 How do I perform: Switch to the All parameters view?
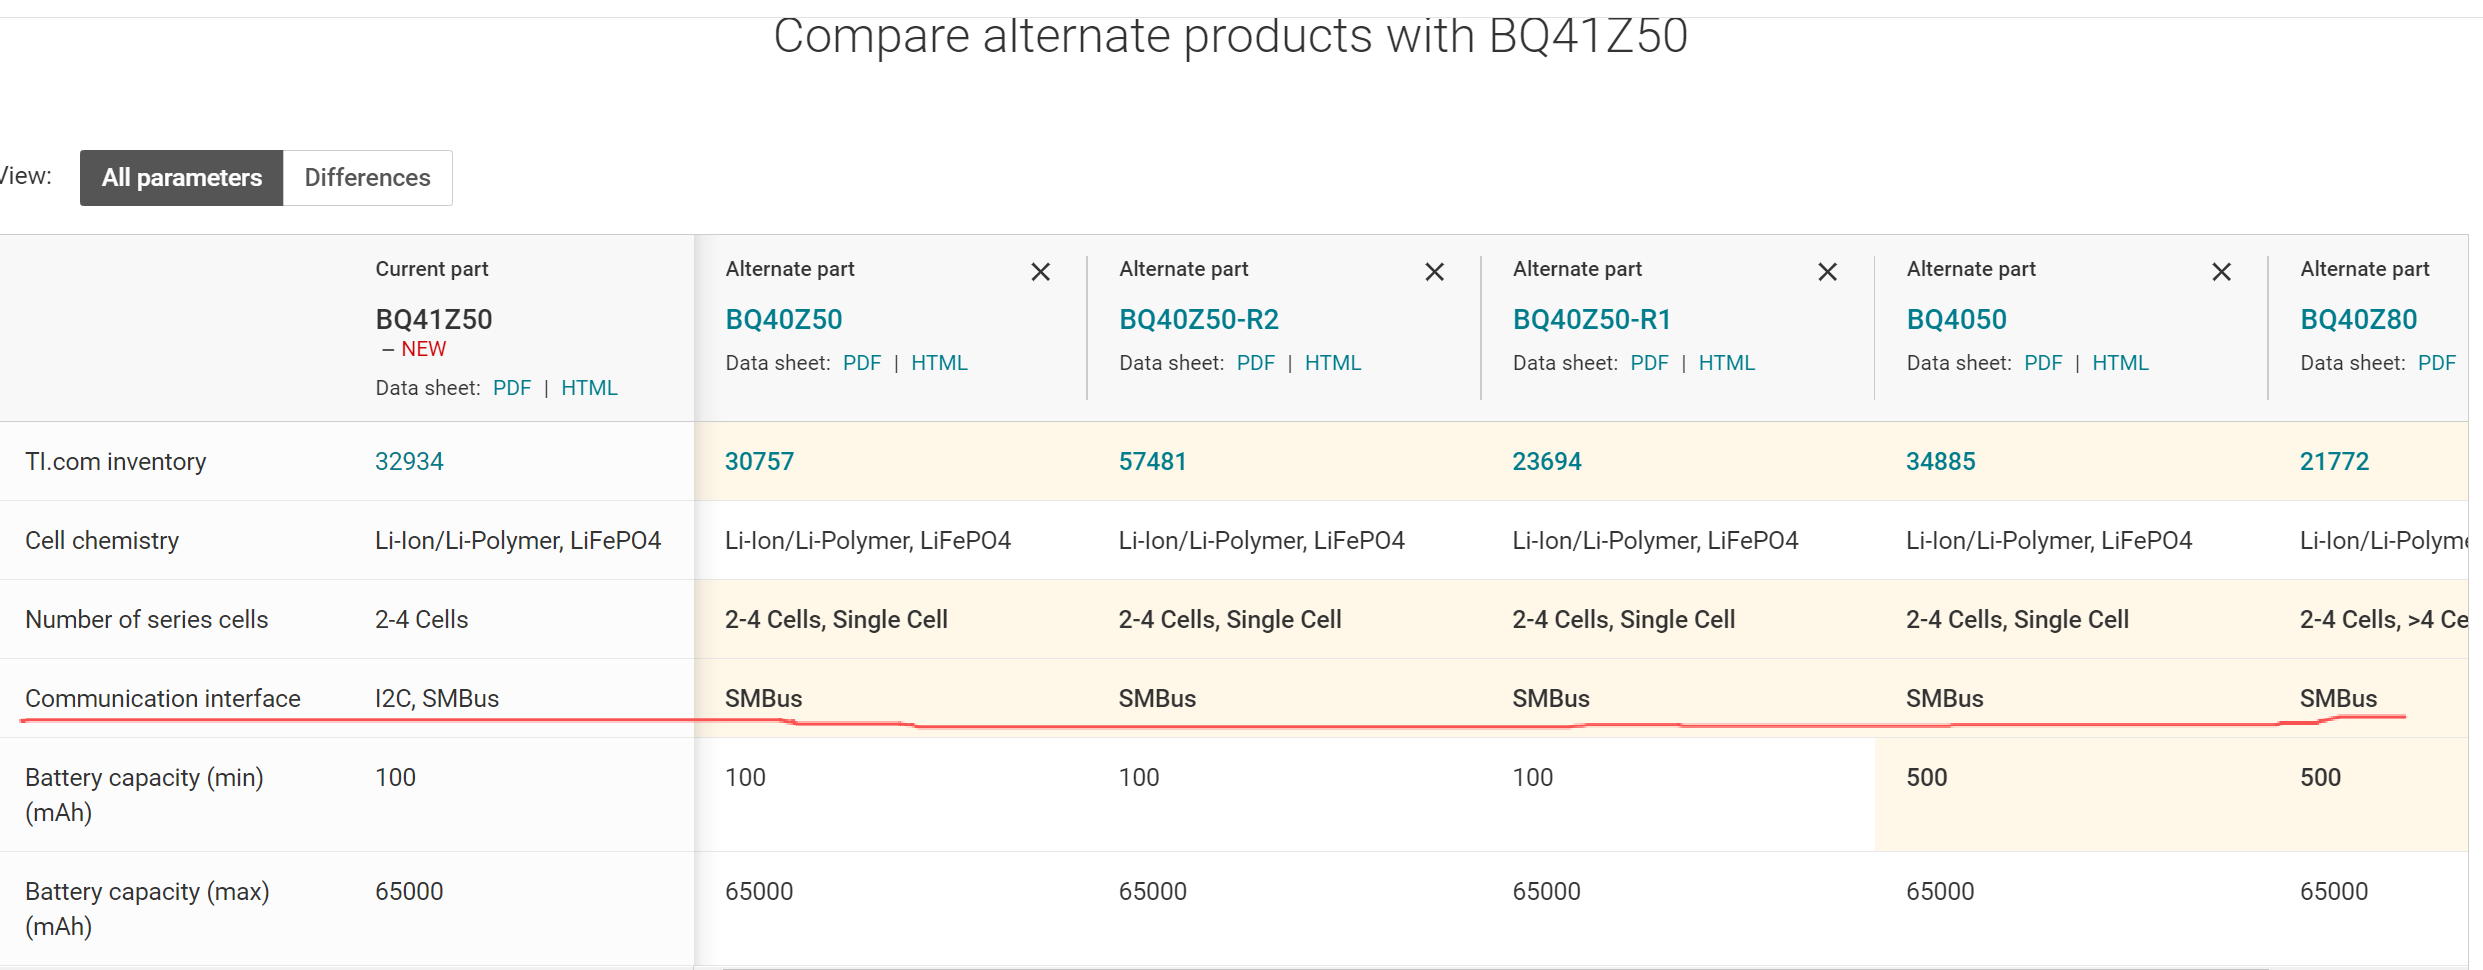[x=182, y=178]
